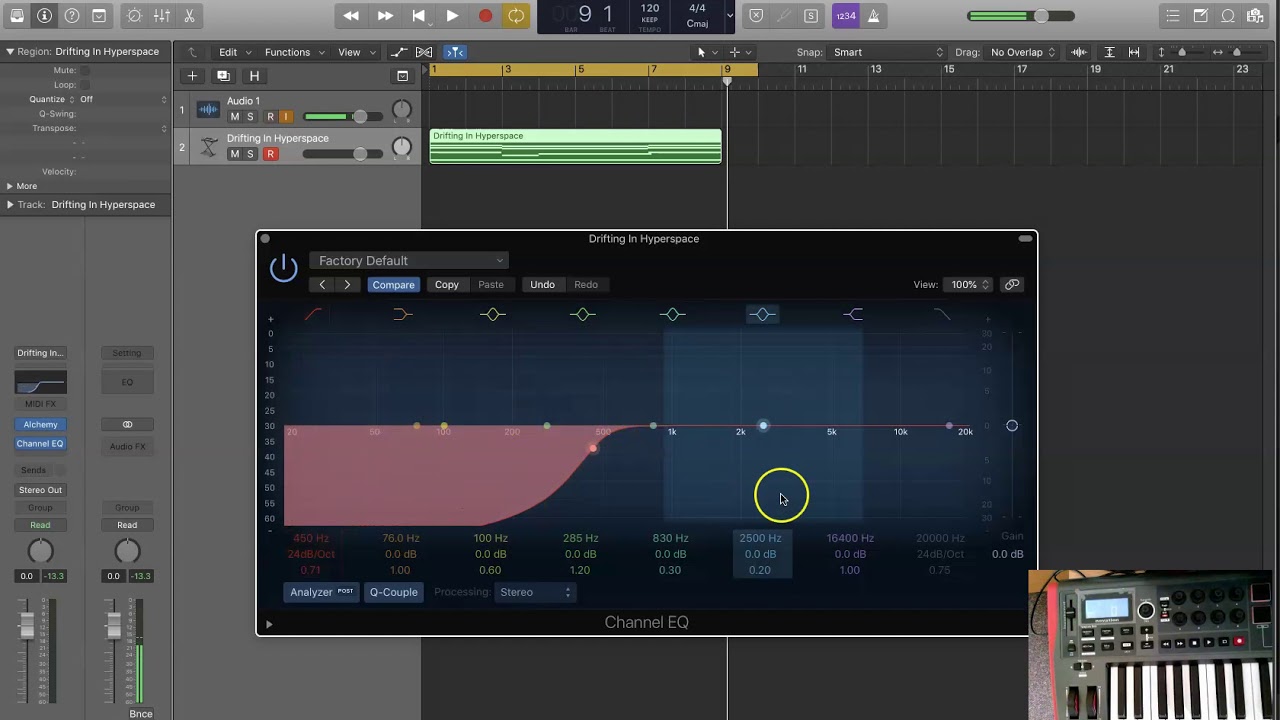The width and height of the screenshot is (1280, 720).
Task: Open the Quantize Off dropdown
Action: pyautogui.click(x=123, y=100)
